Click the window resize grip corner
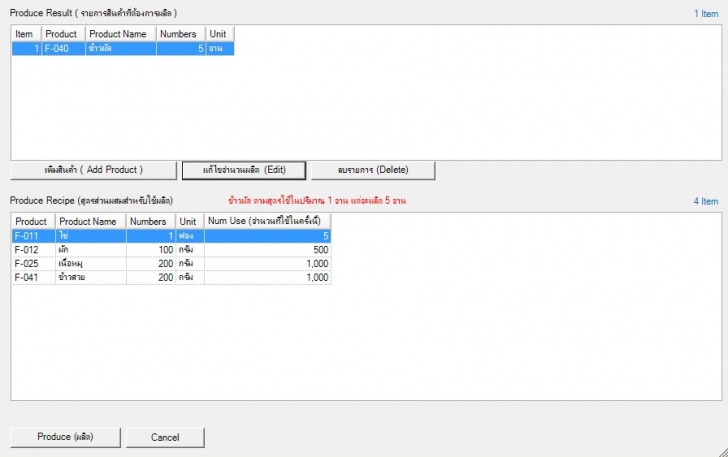Screen dimensions: 728x457 (x=723, y=452)
